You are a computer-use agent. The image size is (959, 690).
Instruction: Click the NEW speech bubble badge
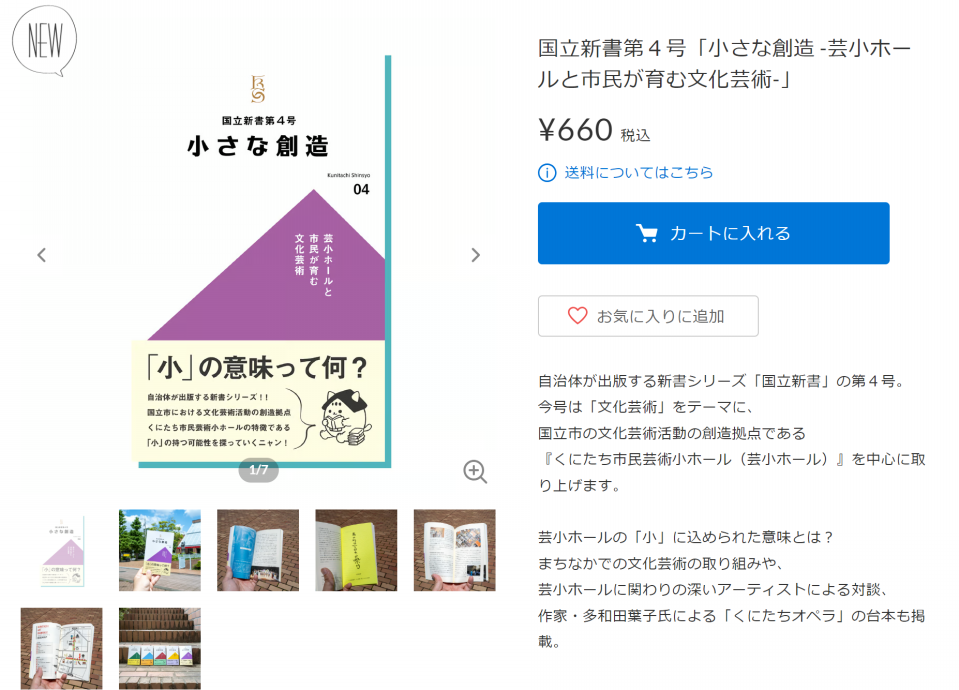45,41
